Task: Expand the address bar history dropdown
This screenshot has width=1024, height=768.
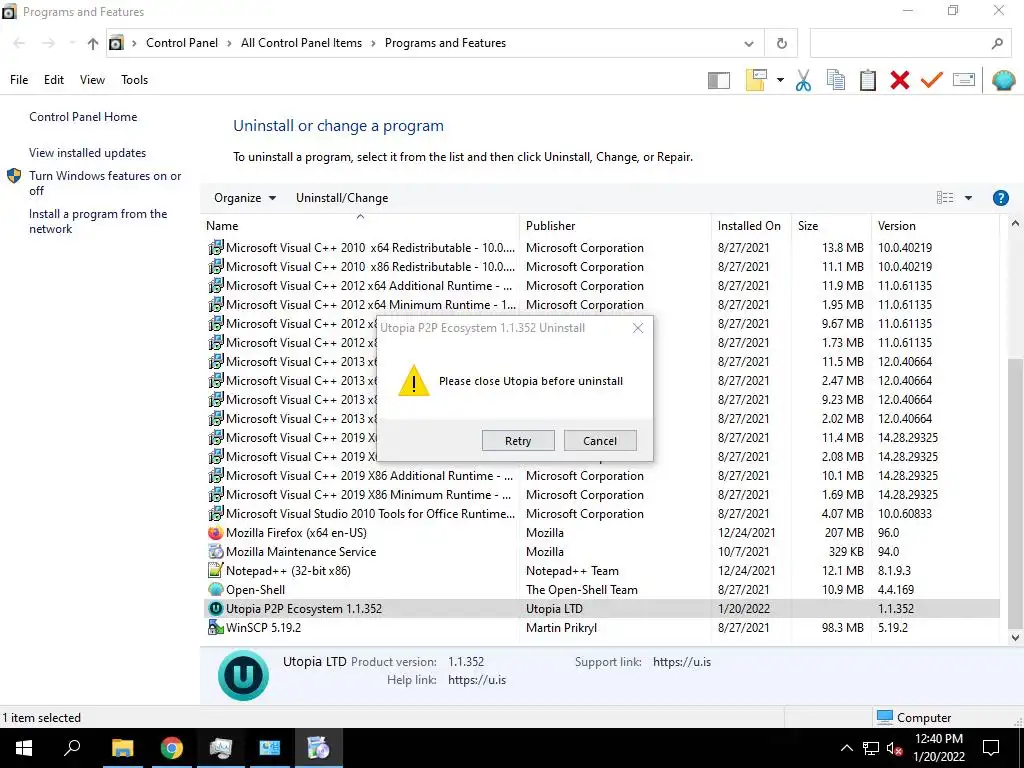Action: [x=749, y=44]
